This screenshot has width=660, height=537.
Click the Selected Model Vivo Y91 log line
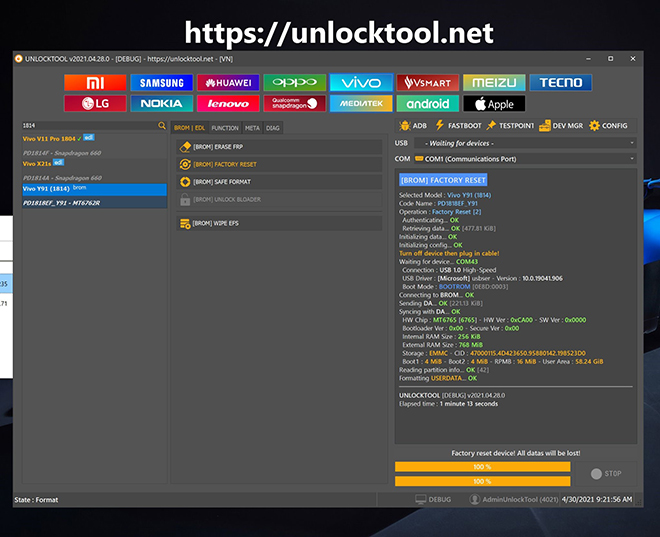[445, 195]
